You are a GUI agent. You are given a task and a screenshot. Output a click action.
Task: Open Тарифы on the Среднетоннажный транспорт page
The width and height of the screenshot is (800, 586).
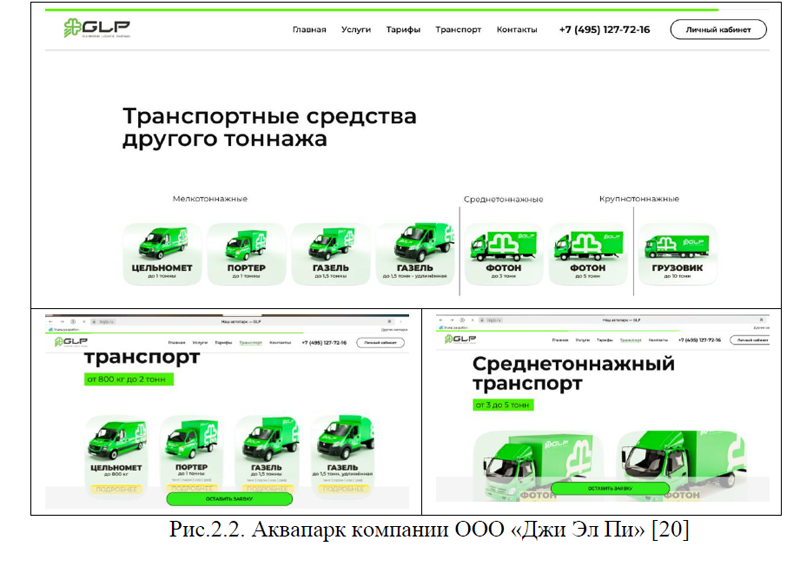(605, 340)
